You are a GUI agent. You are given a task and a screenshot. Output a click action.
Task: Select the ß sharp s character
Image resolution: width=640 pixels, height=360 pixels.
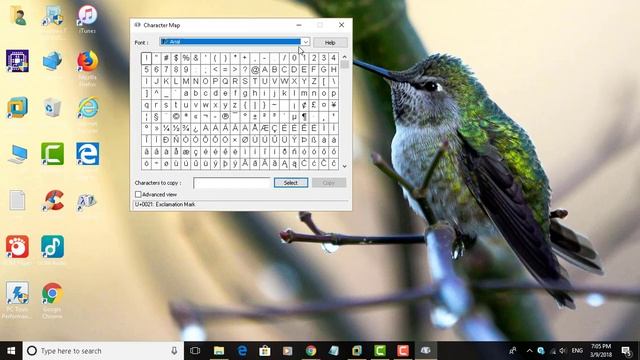[314, 140]
